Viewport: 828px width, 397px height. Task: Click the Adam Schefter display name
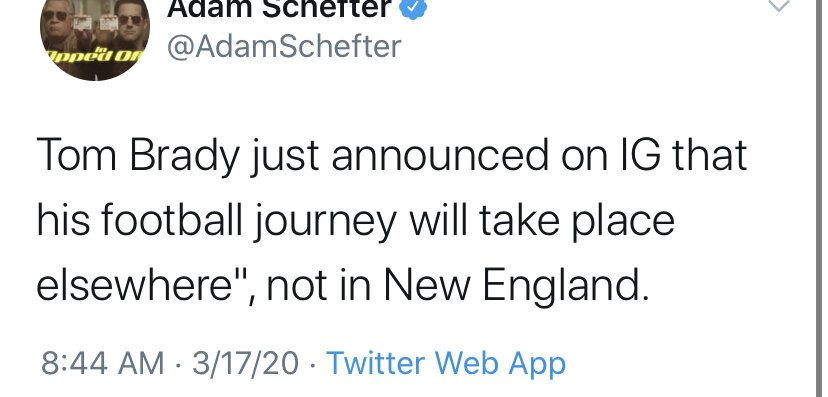[280, 9]
